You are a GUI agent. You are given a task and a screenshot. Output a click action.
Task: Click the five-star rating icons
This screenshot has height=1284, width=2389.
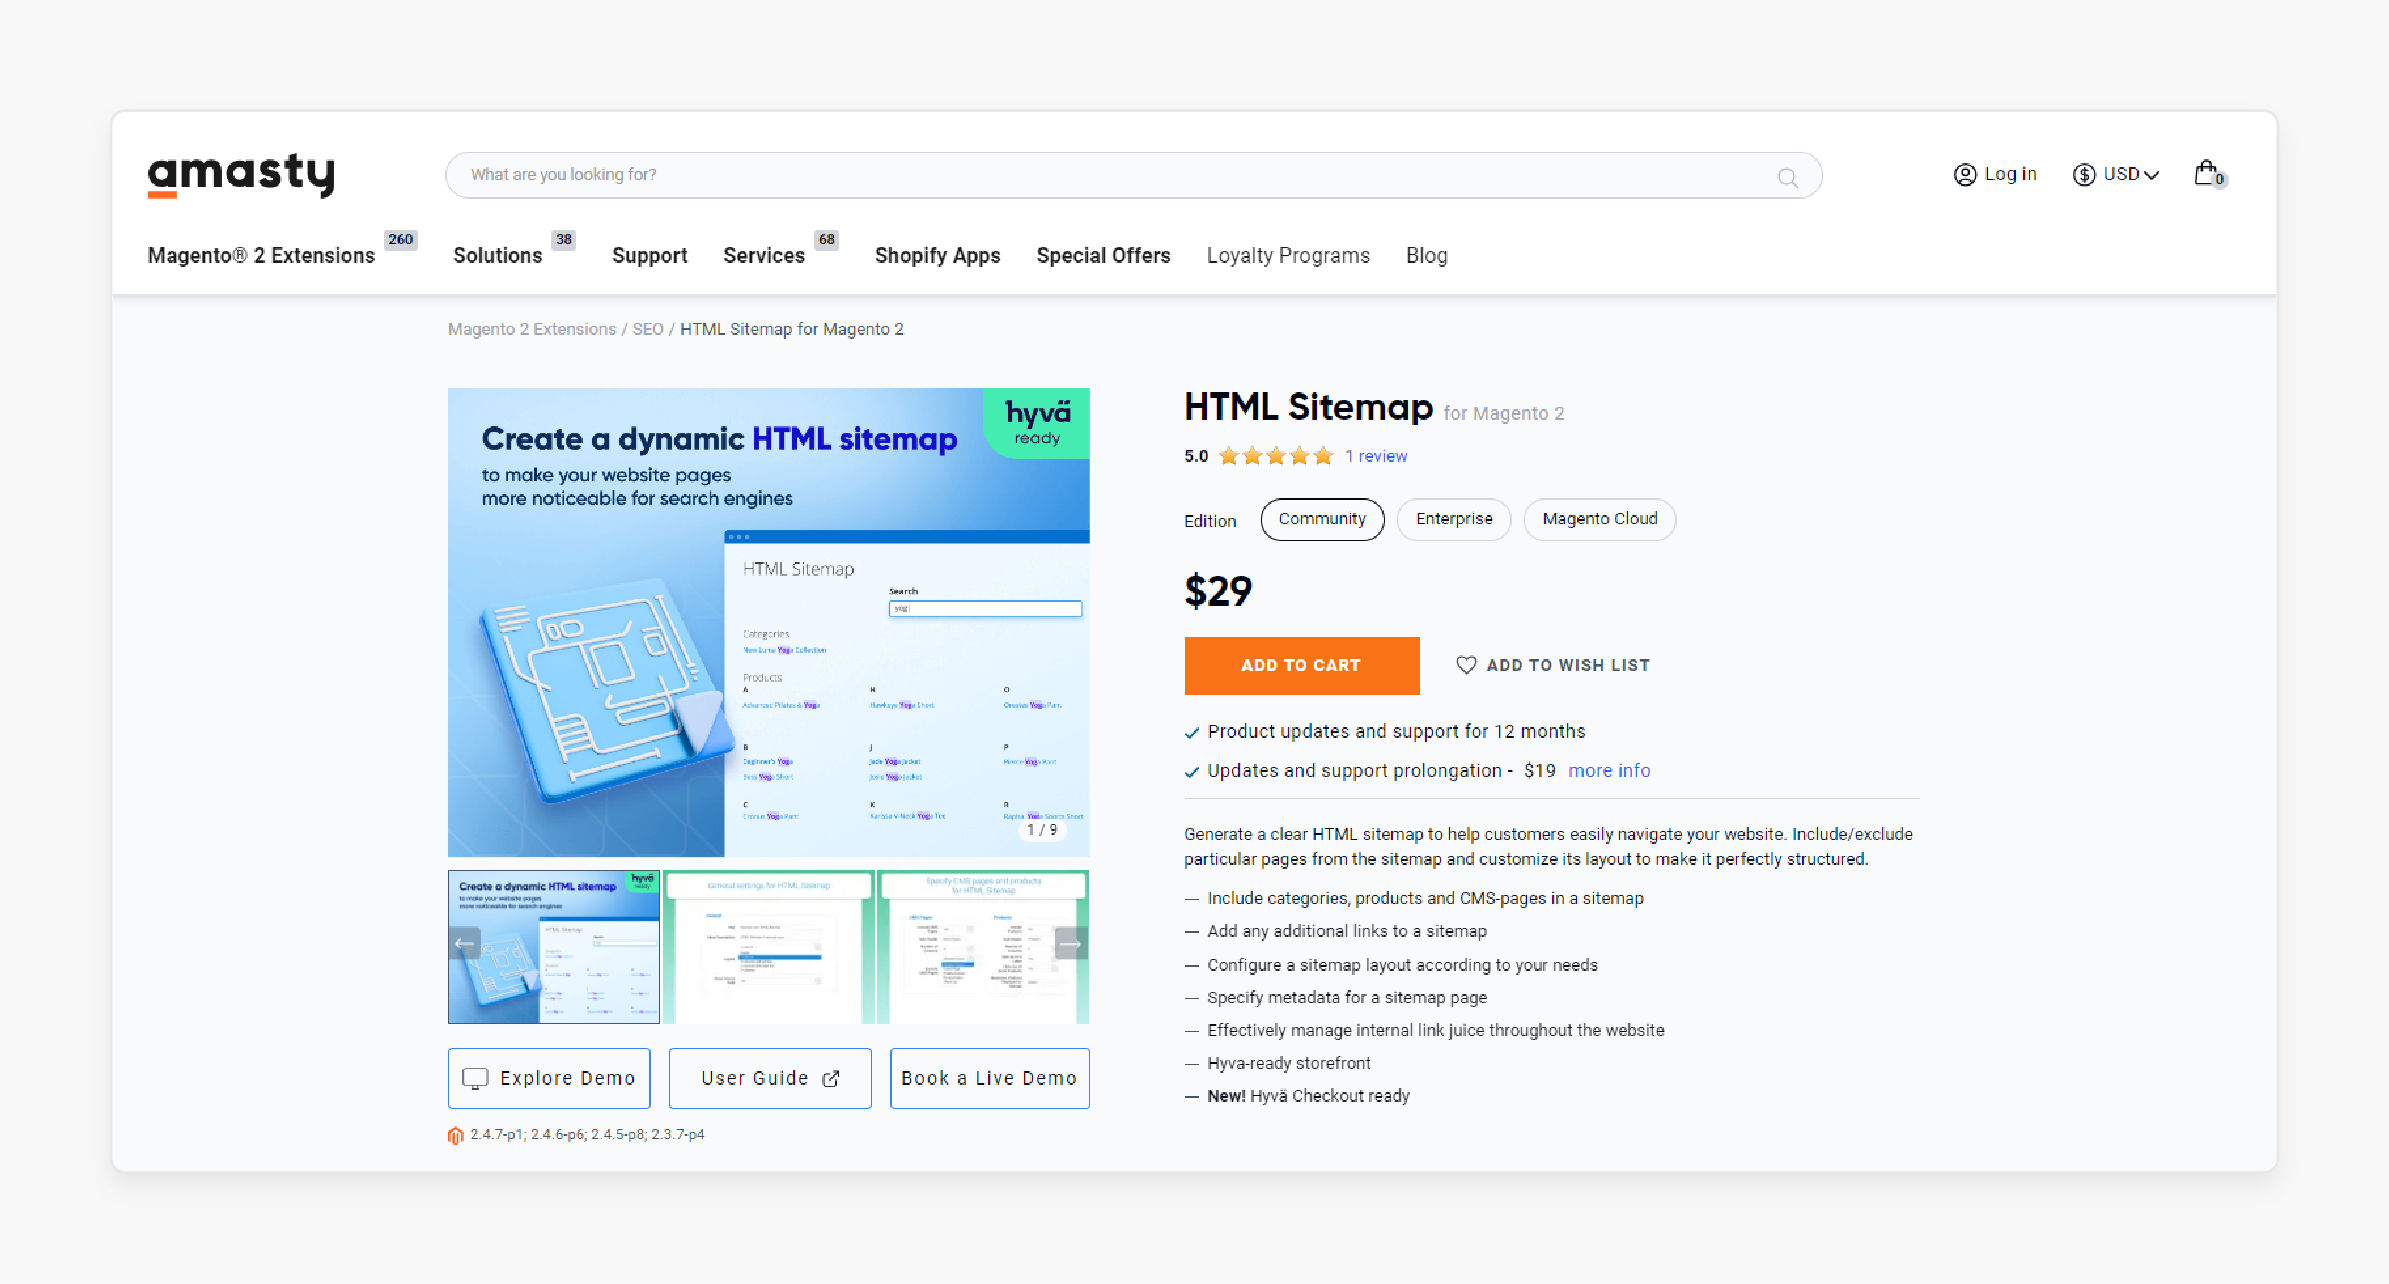point(1276,456)
